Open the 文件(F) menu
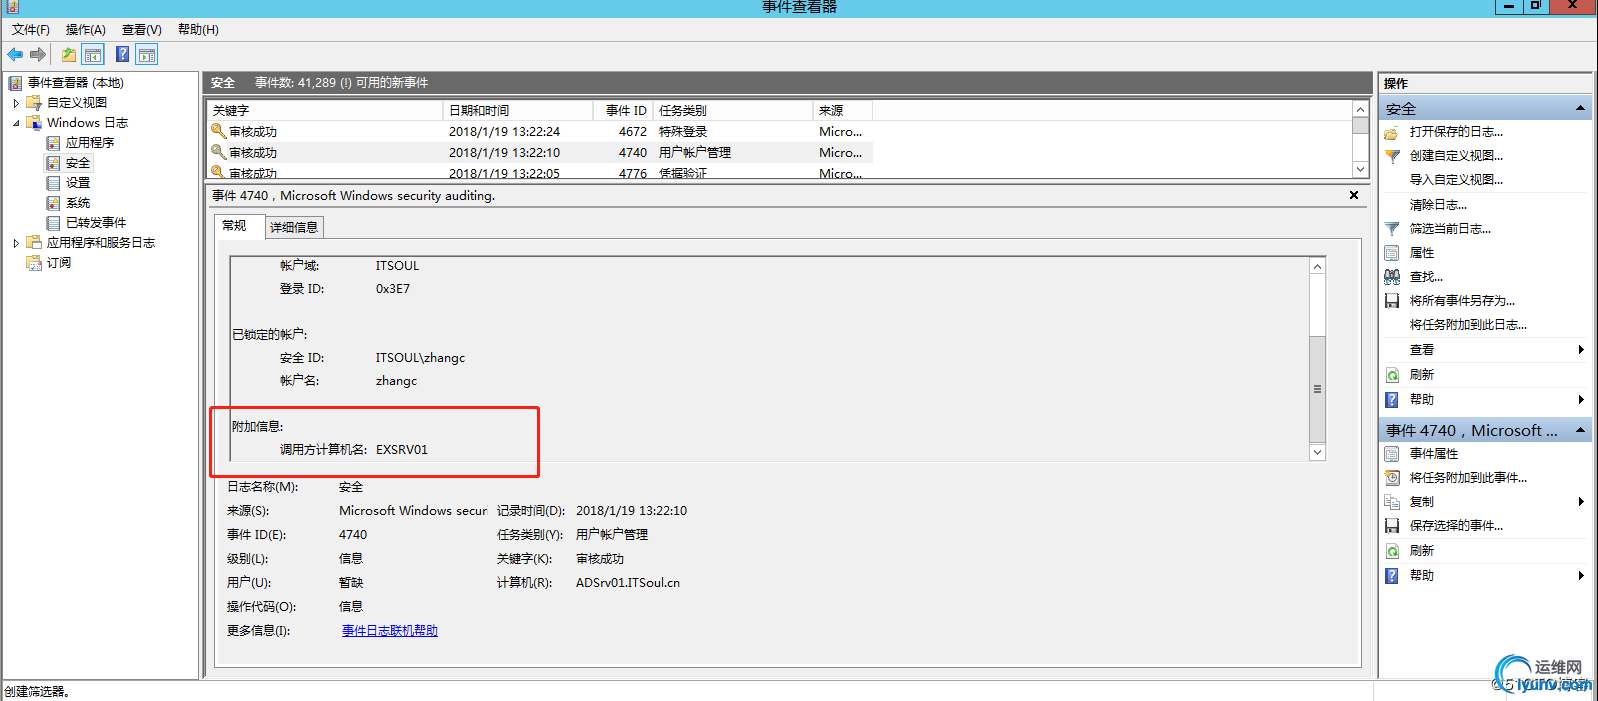This screenshot has height=701, width=1598. 31,29
